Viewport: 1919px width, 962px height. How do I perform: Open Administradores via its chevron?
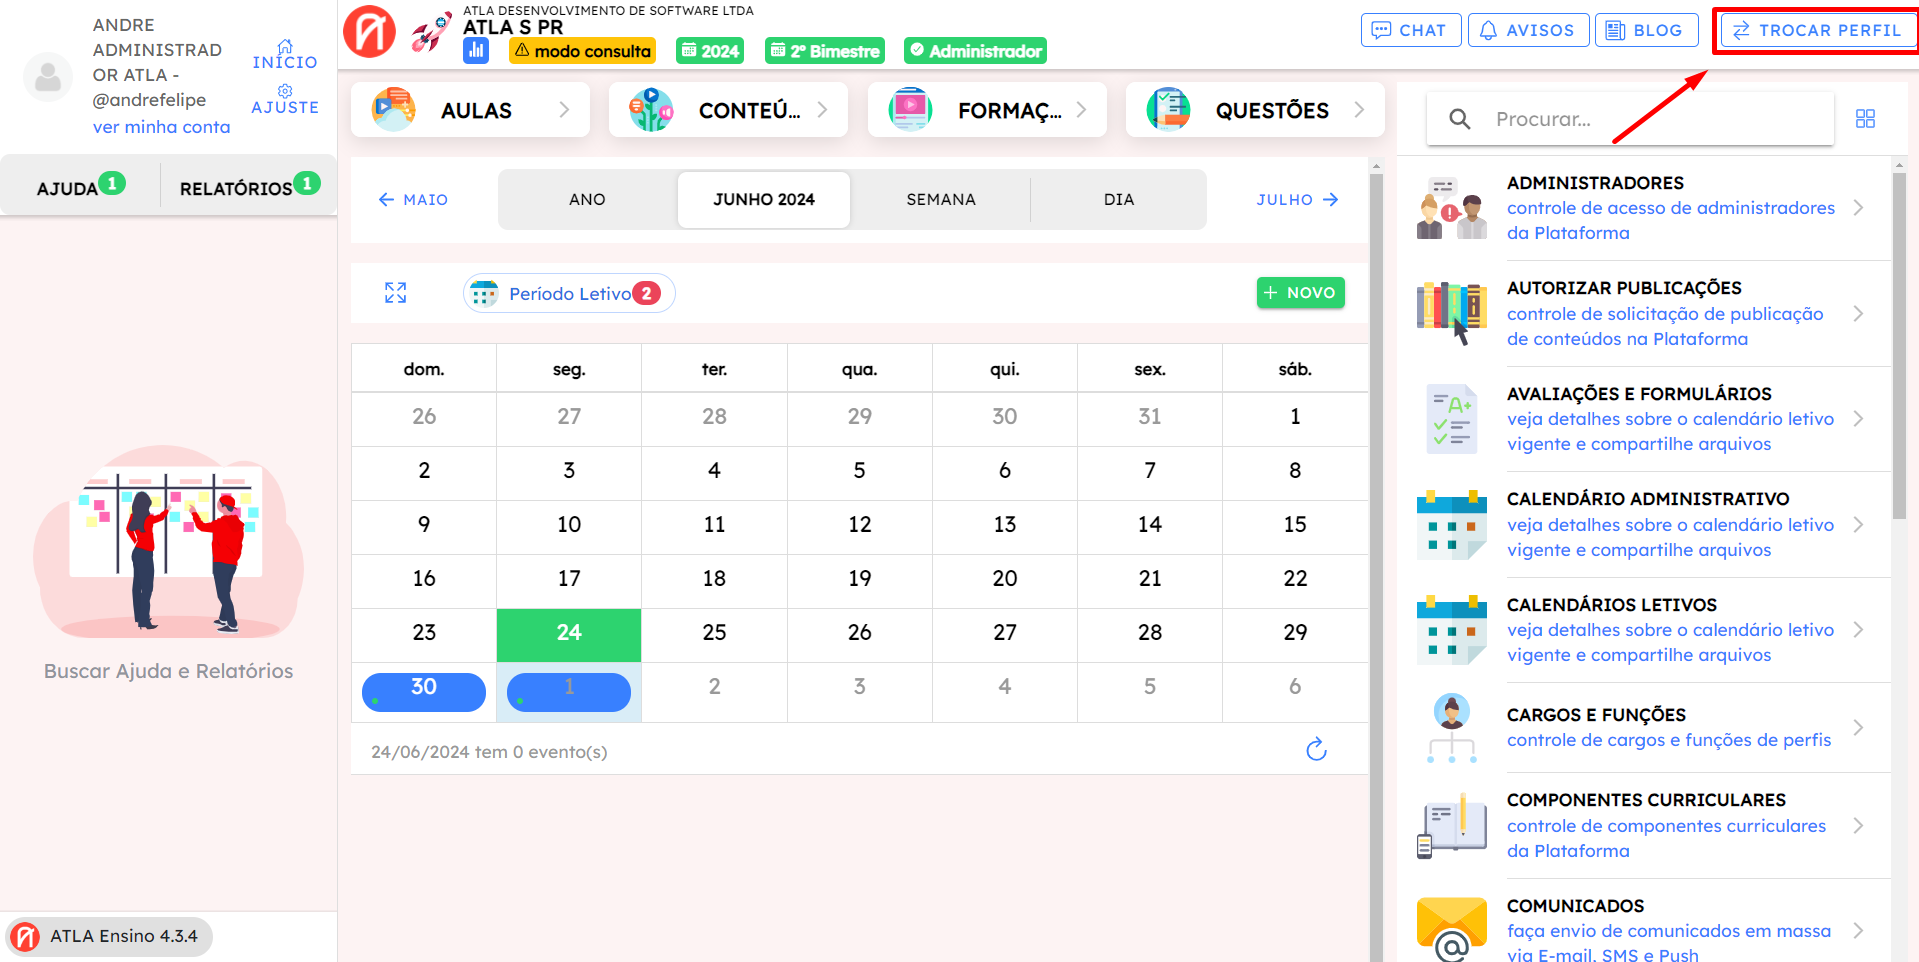click(1858, 208)
